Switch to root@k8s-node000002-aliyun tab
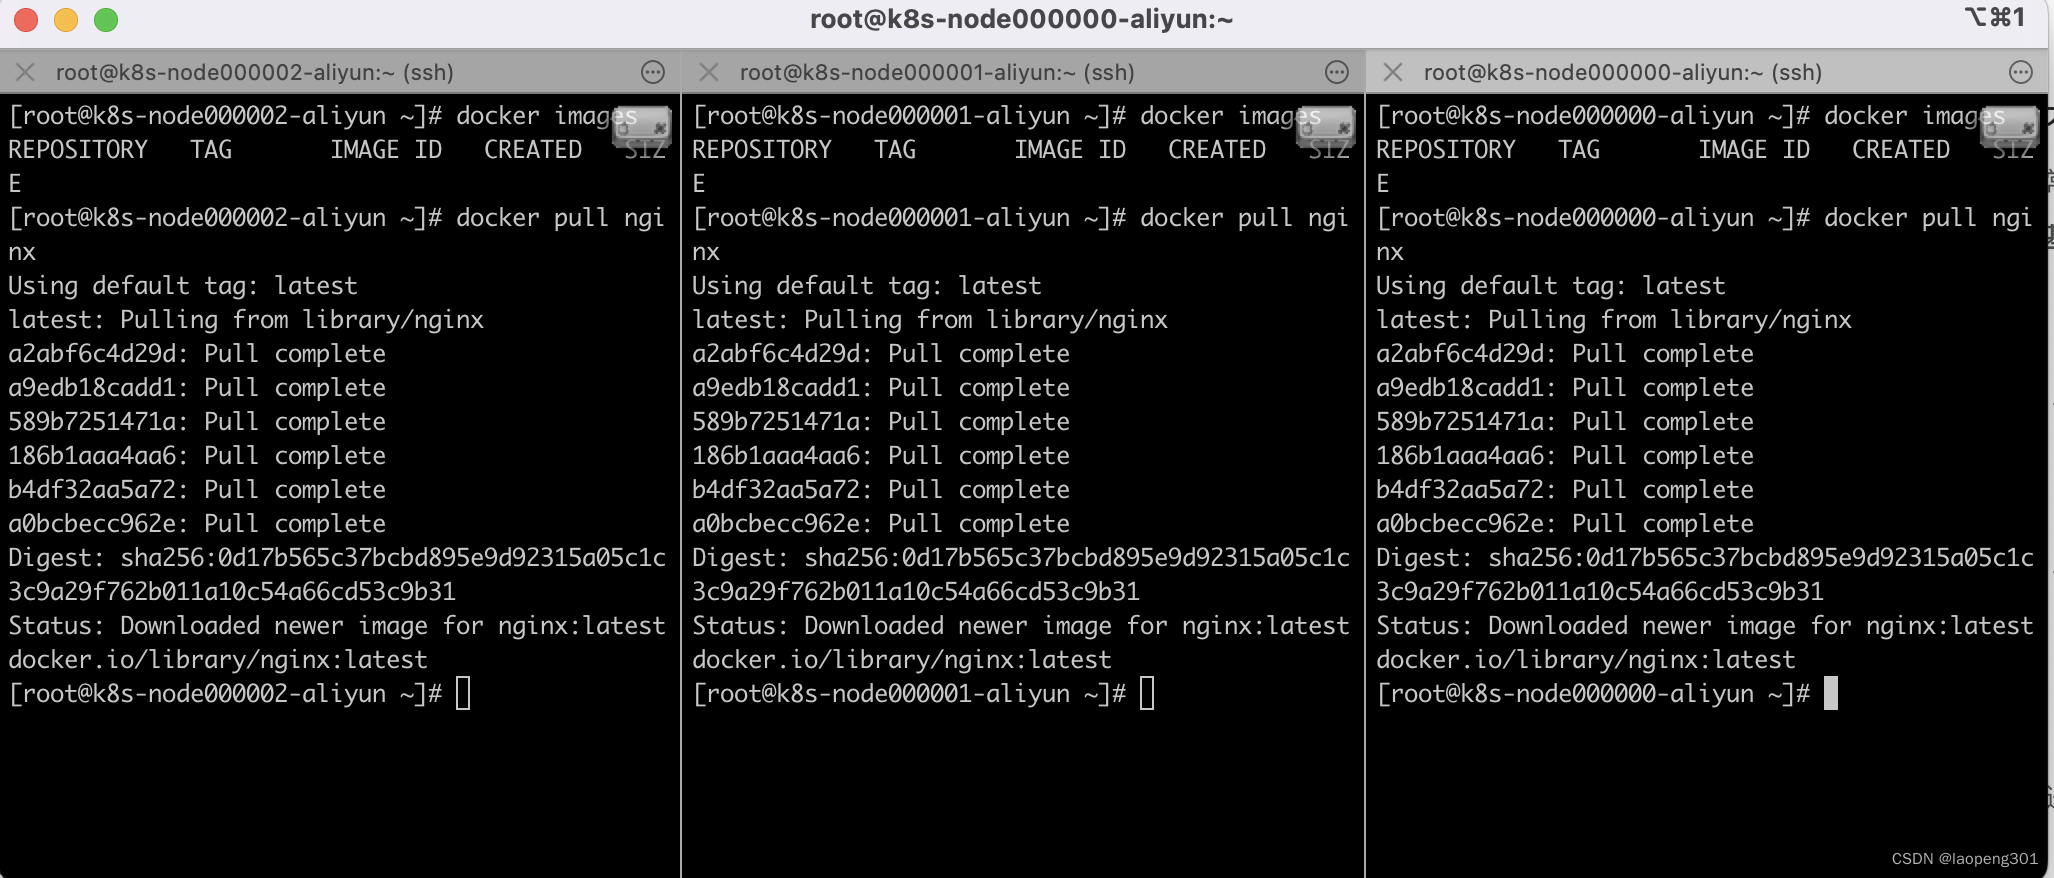 [x=255, y=72]
